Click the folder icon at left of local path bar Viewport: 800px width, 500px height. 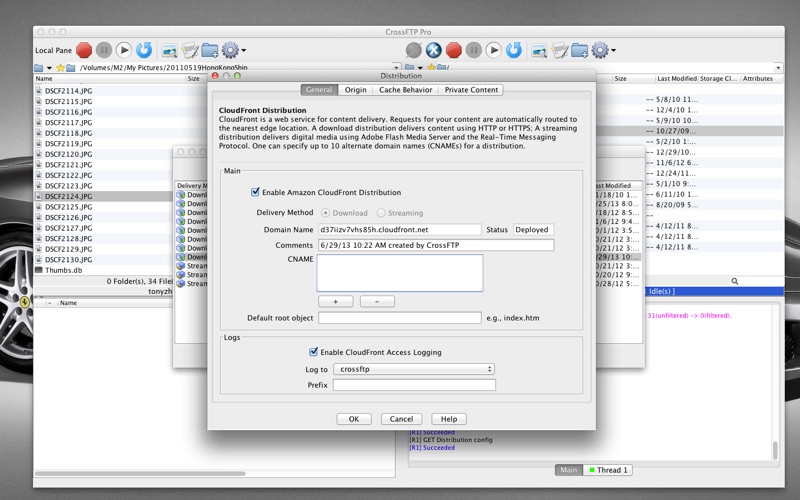pyautogui.click(x=39, y=68)
